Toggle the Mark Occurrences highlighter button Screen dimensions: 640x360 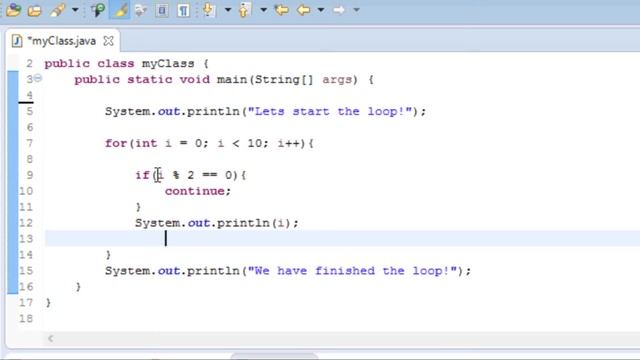120,10
